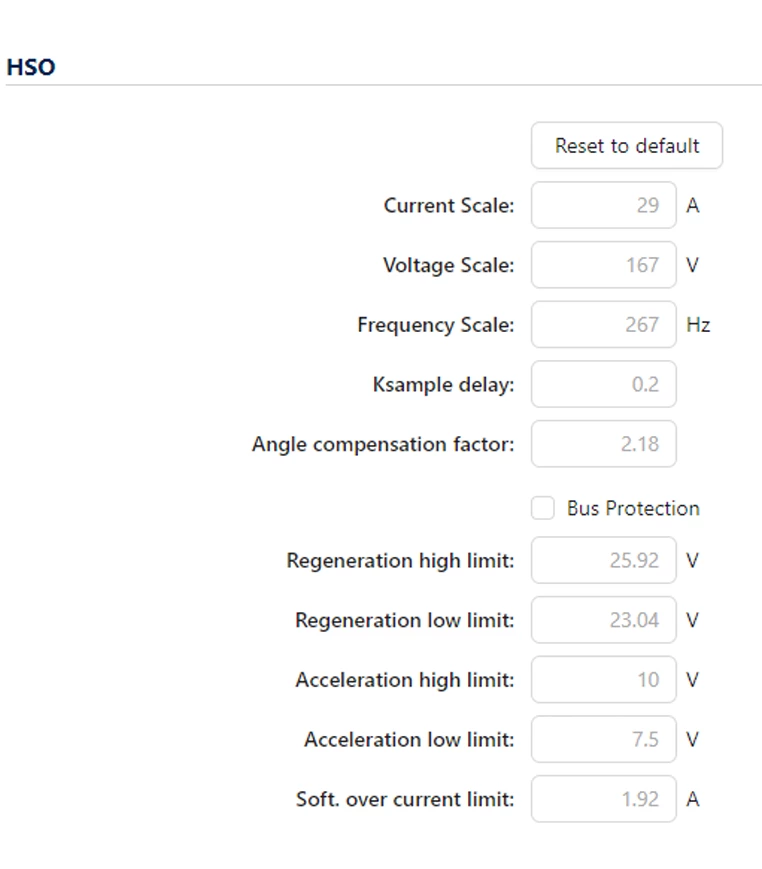
Task: Click the Ksample delay label
Action: [x=443, y=385]
